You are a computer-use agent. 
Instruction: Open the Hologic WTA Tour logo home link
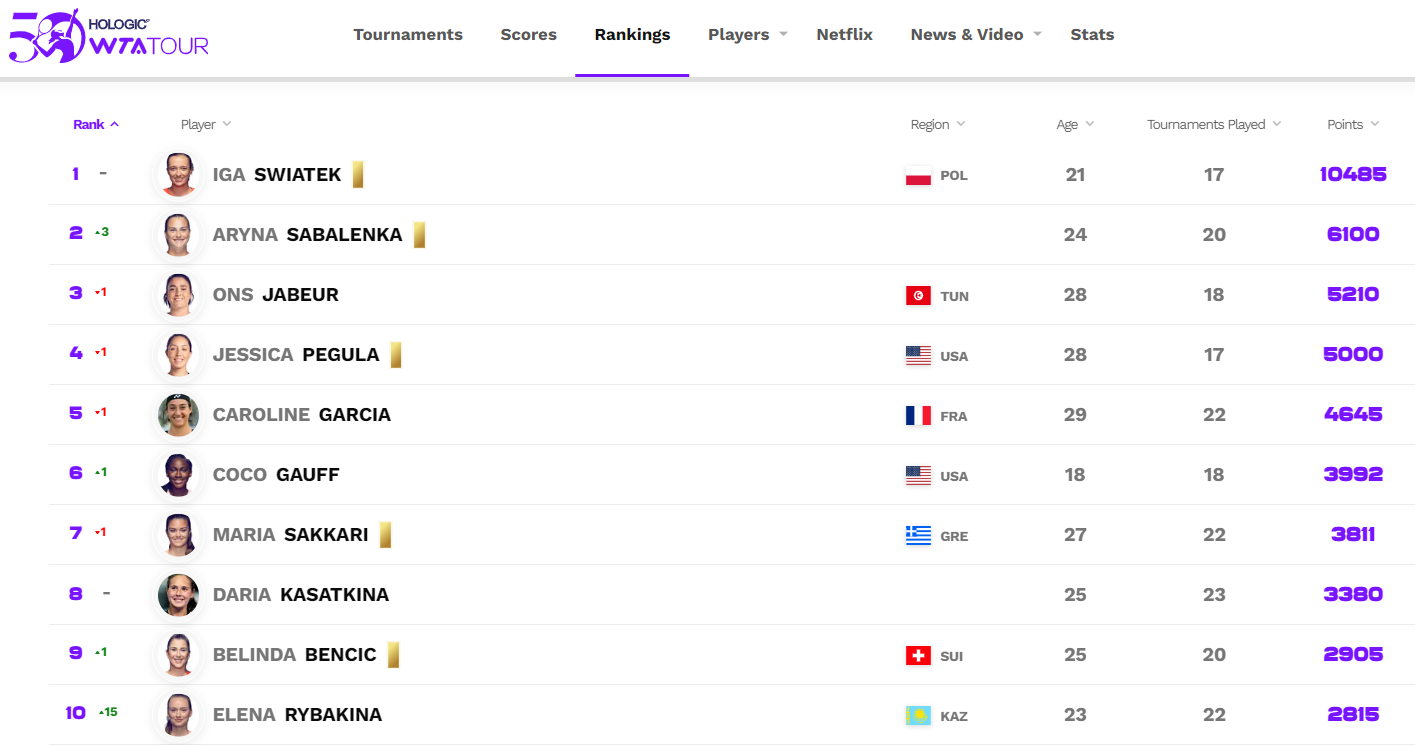click(x=109, y=36)
